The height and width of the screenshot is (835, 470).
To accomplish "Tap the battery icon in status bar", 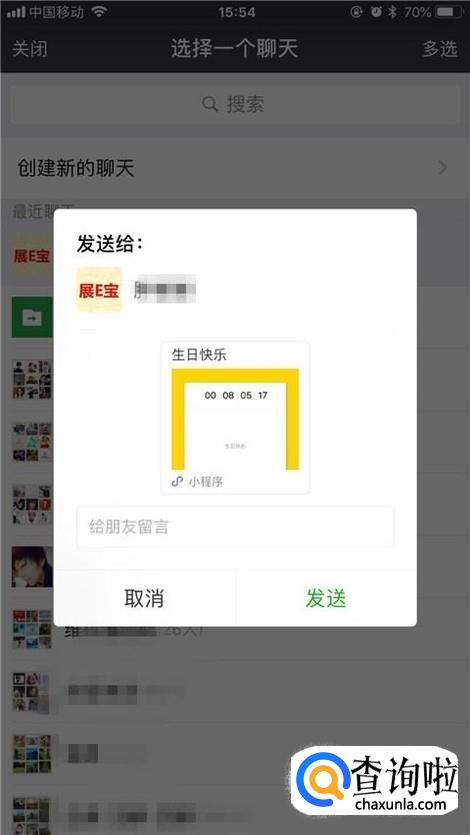I will [x=448, y=12].
